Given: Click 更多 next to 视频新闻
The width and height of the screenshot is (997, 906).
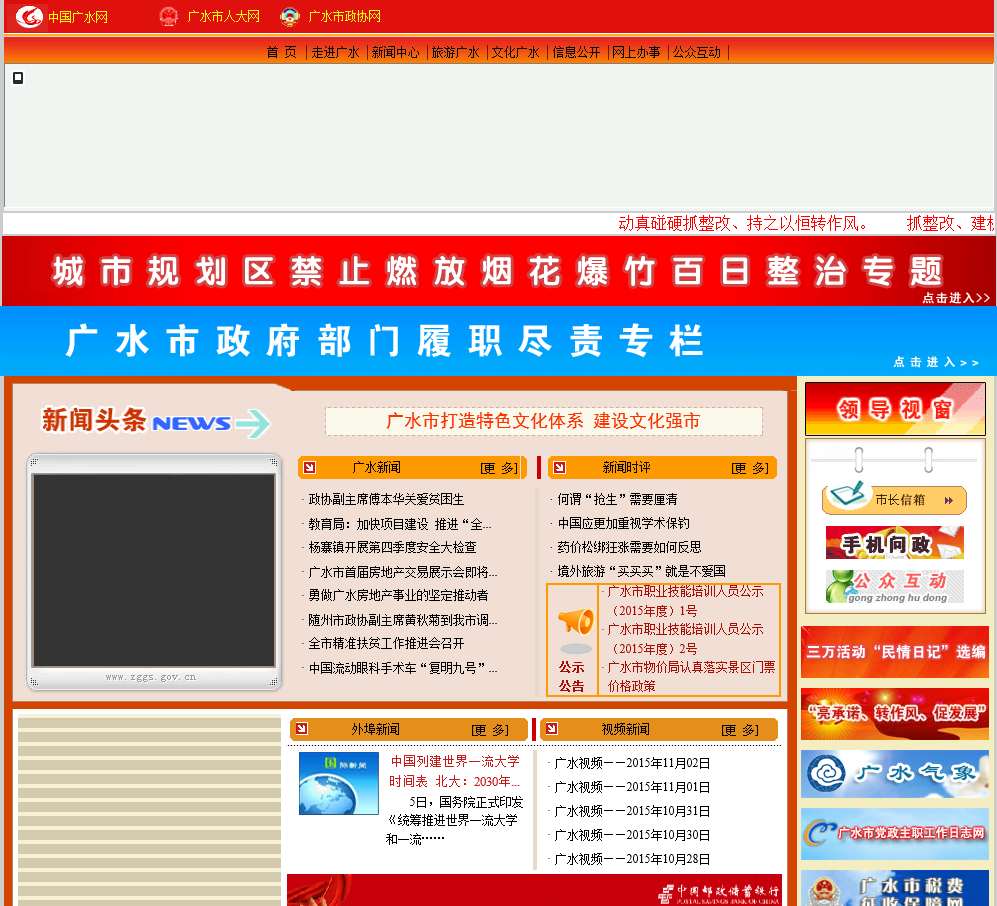Looking at the screenshot, I should tap(740, 730).
